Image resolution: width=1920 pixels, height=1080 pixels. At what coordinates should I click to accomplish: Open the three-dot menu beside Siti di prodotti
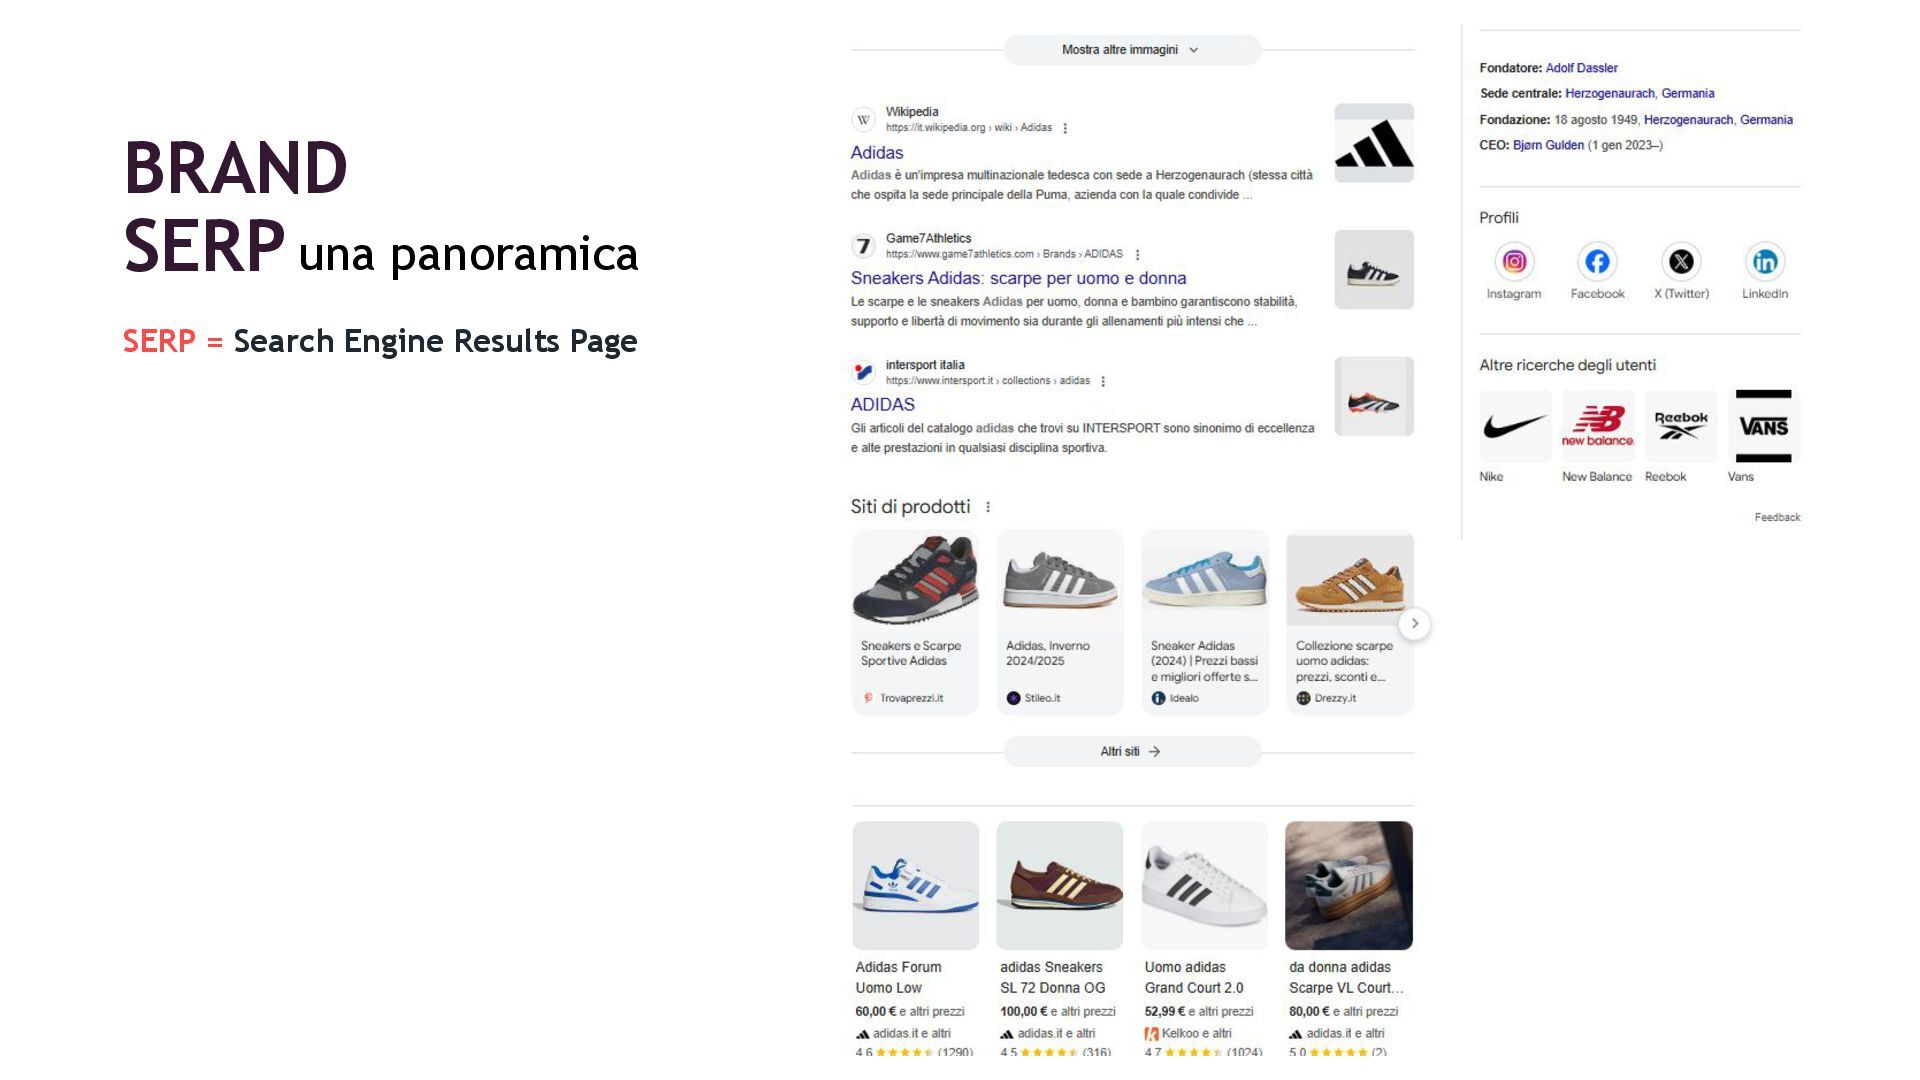pyautogui.click(x=988, y=507)
